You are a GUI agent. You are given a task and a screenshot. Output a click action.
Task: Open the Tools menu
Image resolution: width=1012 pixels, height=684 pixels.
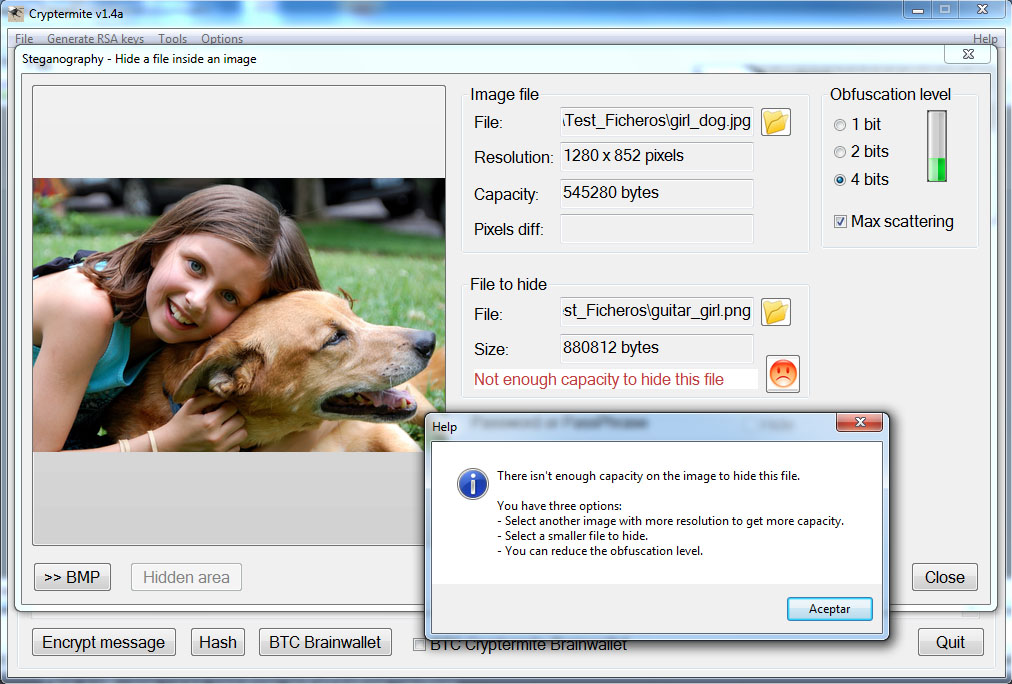(172, 39)
